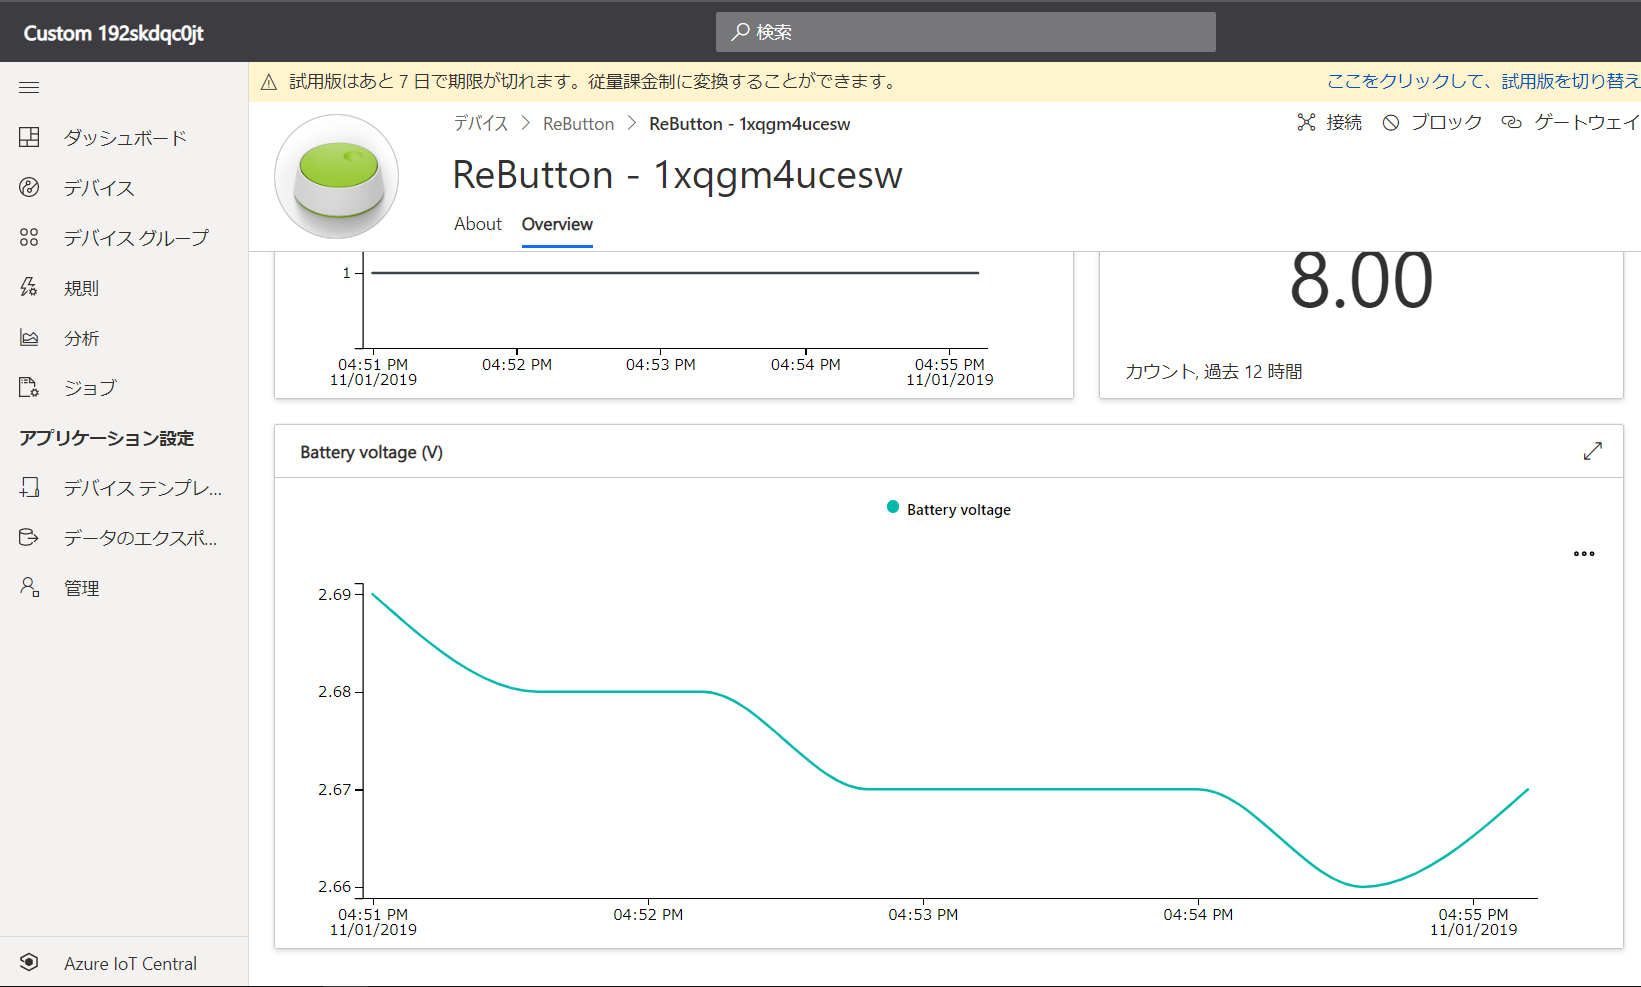Screen dimensions: 1641x987
Task: Click the Administration person icon
Action: coord(29,588)
